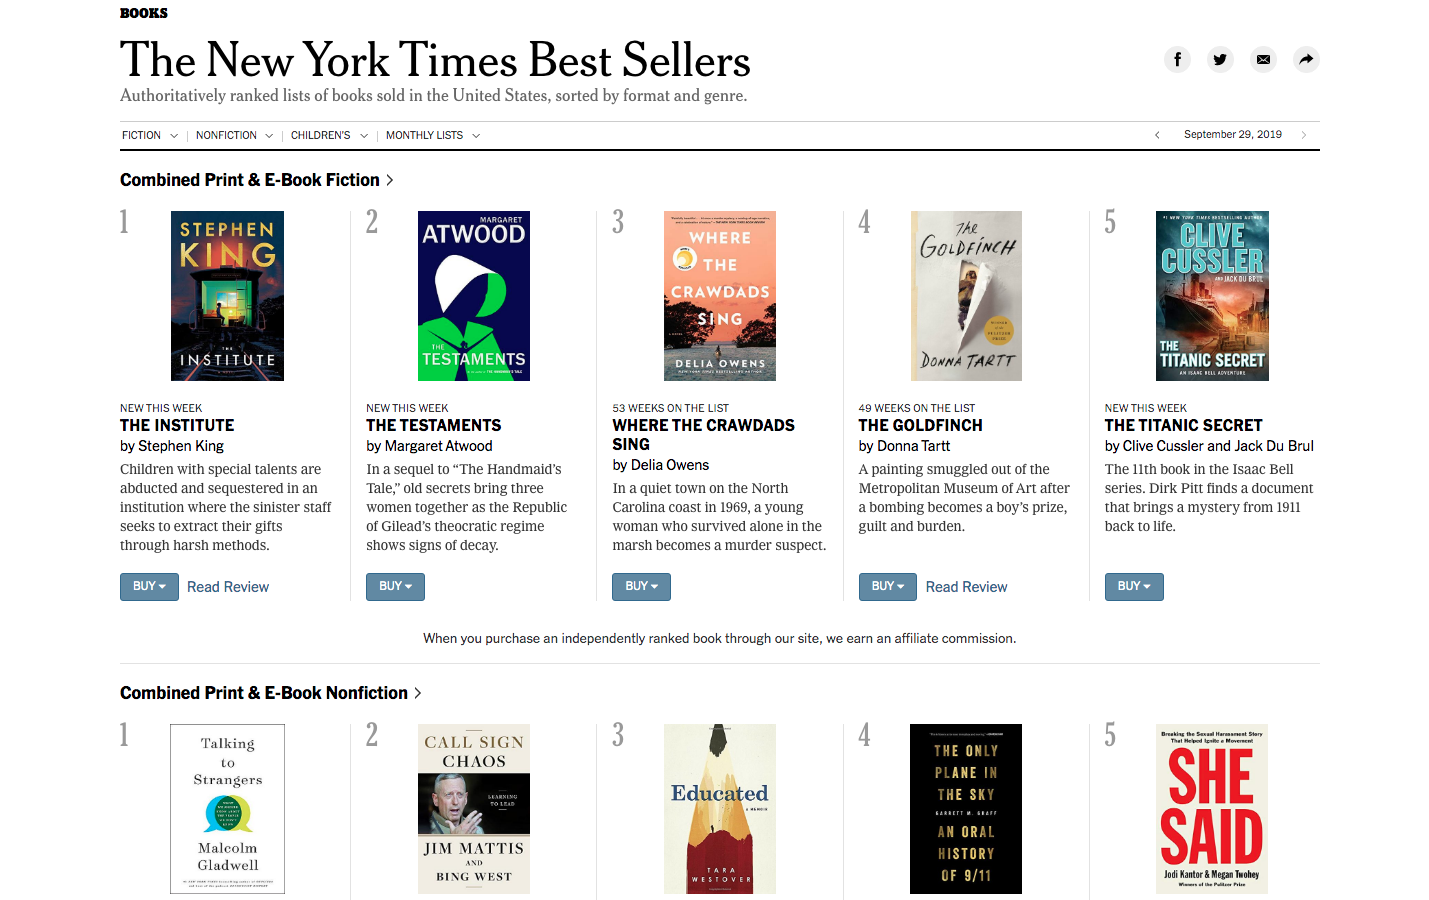
Task: Expand the Fiction menu
Action: (149, 135)
